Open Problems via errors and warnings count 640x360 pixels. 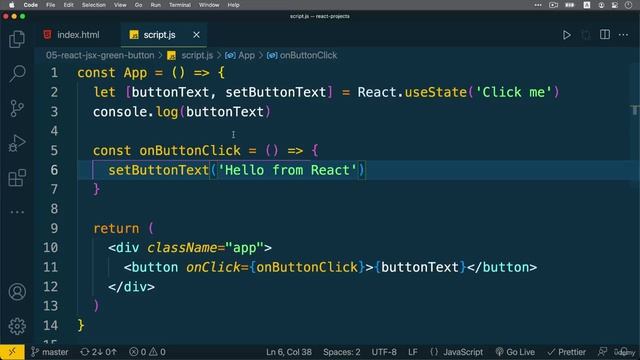coord(147,352)
